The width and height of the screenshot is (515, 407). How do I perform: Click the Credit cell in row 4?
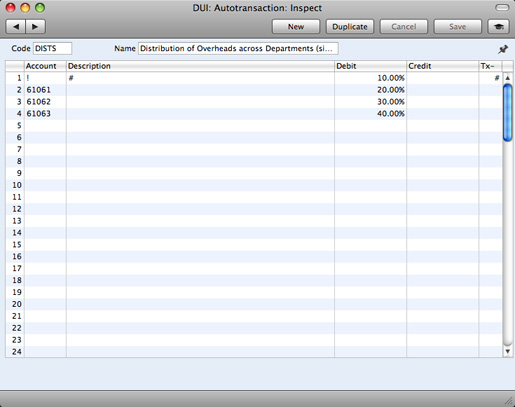442,114
